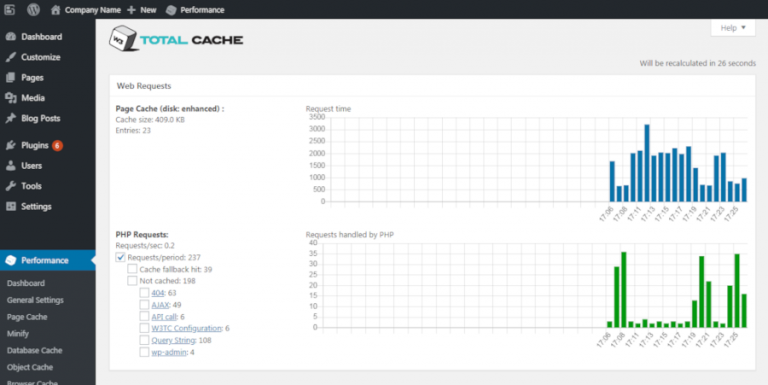
Task: Click the Web Requests panel heading
Action: click(144, 86)
